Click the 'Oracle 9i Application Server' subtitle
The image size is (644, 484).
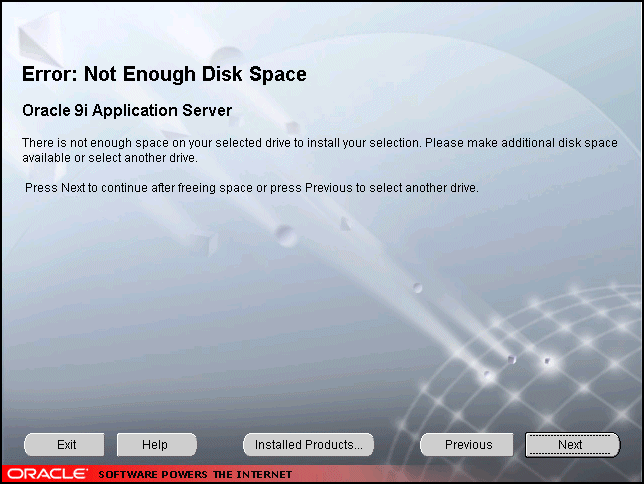coord(127,111)
